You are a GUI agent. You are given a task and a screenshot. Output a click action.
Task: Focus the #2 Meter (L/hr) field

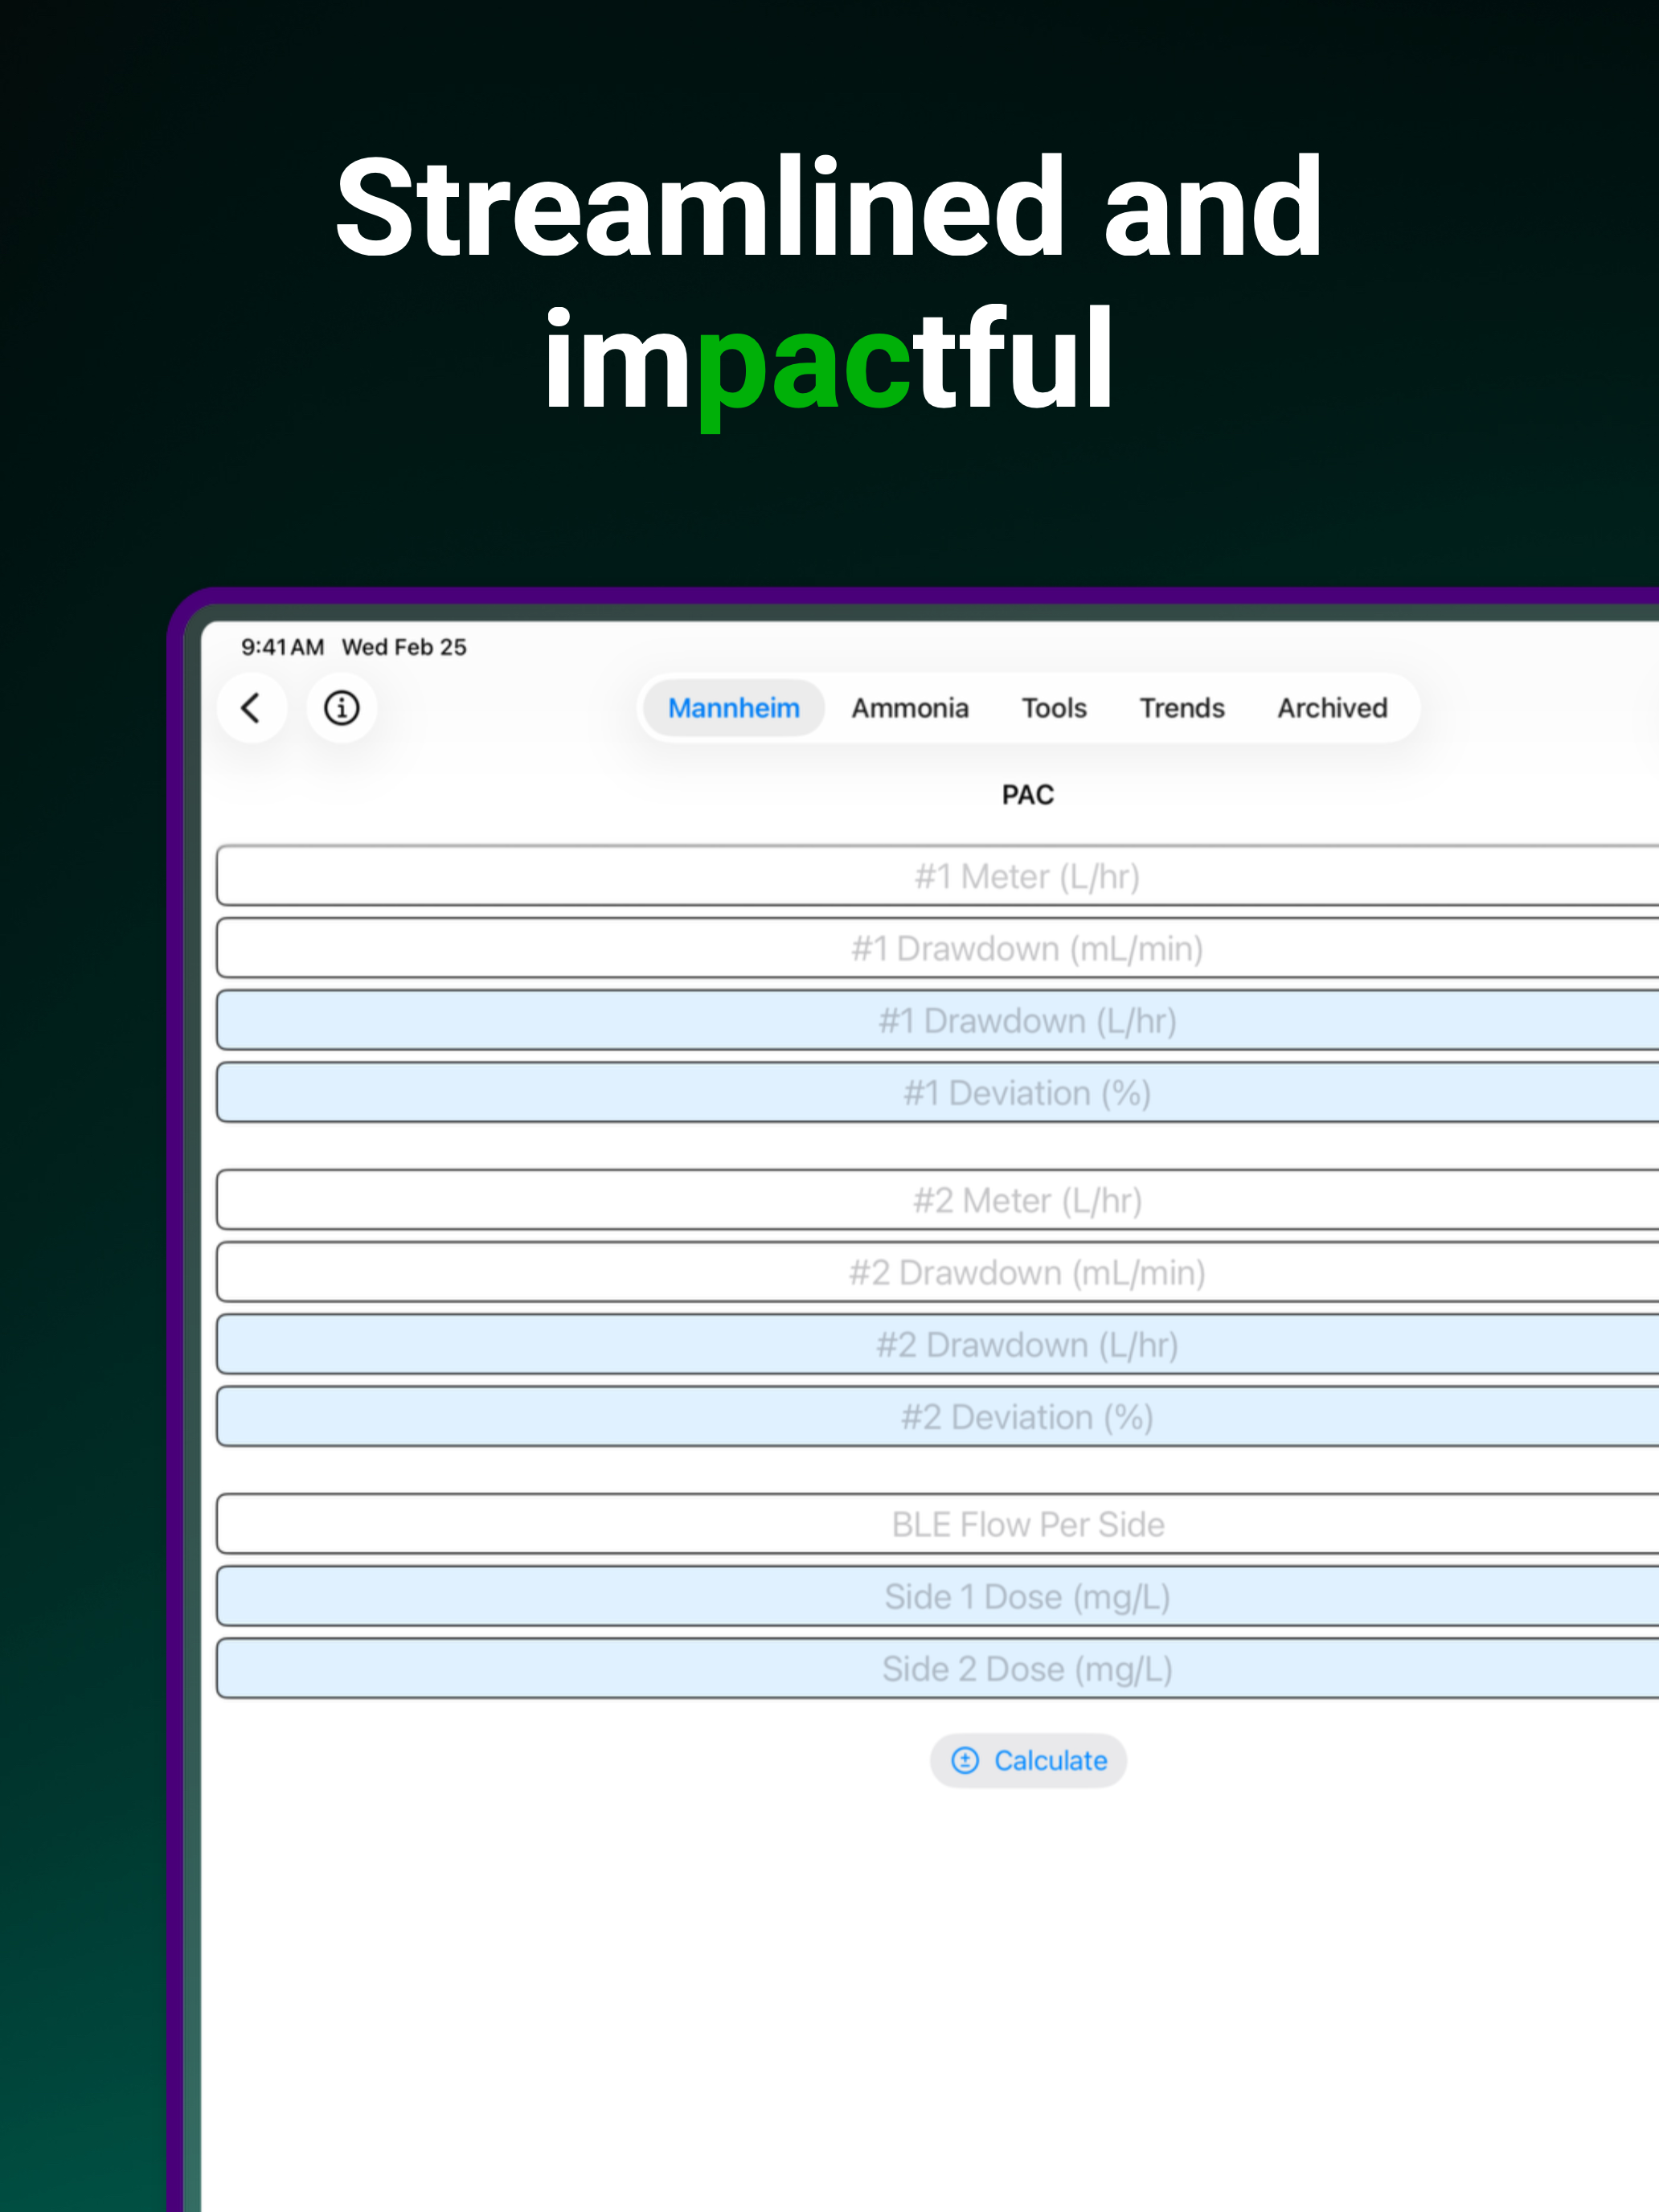click(x=938, y=1200)
